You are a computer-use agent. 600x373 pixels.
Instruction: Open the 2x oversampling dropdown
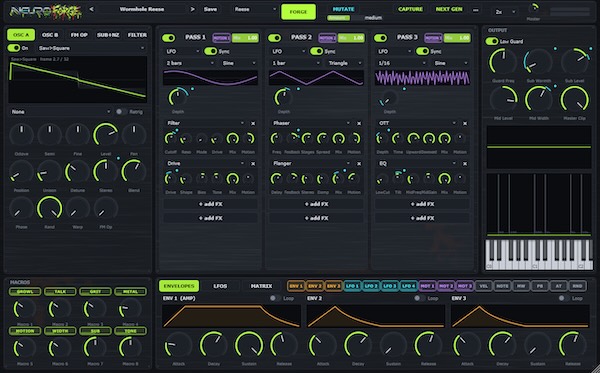(505, 12)
